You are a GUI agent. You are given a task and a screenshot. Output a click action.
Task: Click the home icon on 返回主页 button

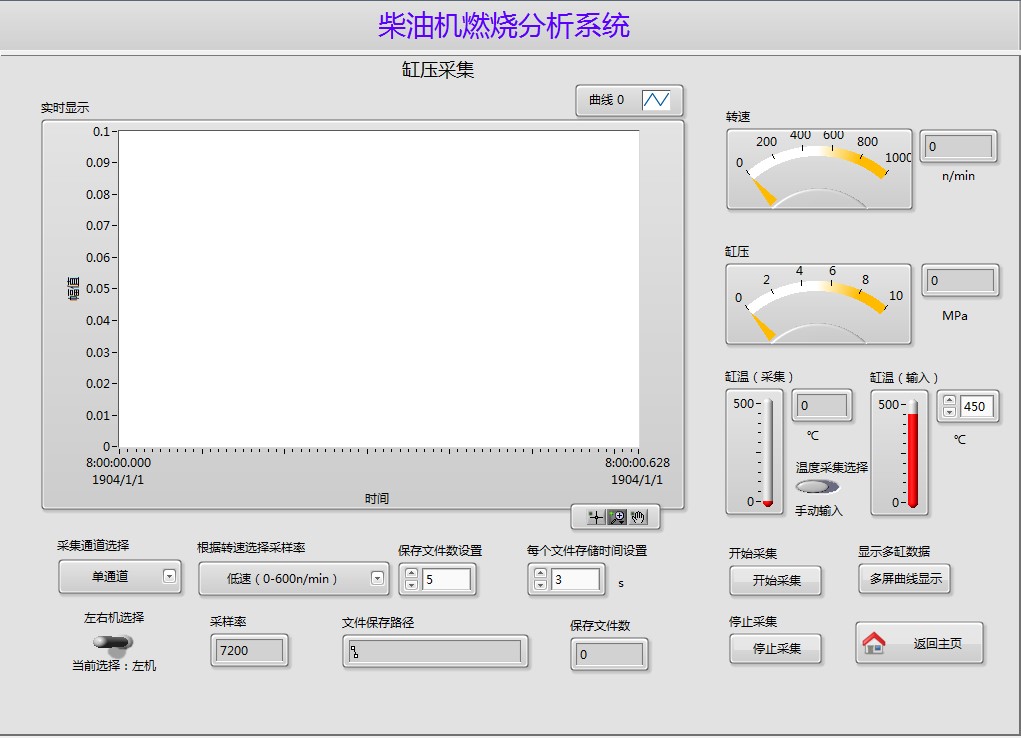pos(874,644)
